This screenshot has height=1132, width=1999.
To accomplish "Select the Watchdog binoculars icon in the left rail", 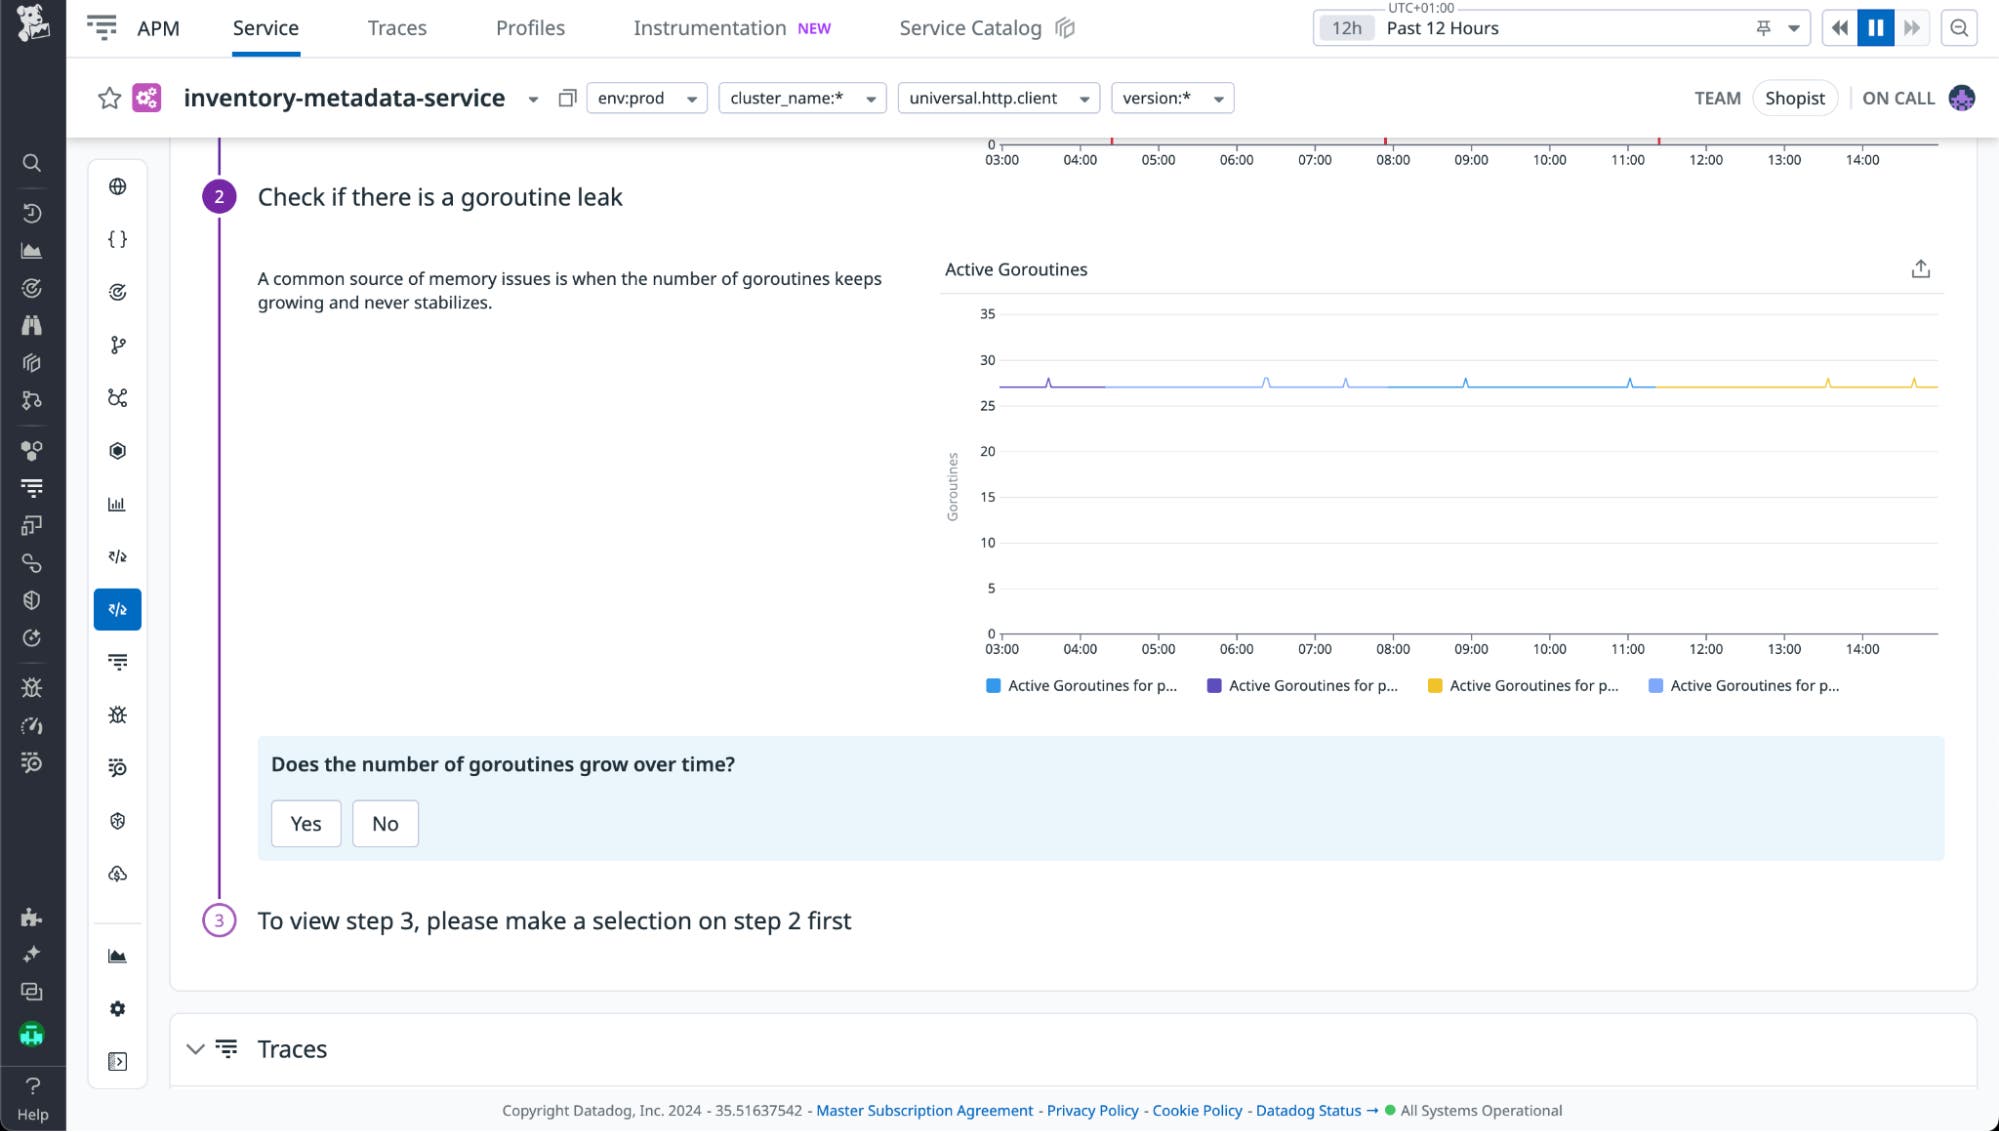I will [x=31, y=325].
